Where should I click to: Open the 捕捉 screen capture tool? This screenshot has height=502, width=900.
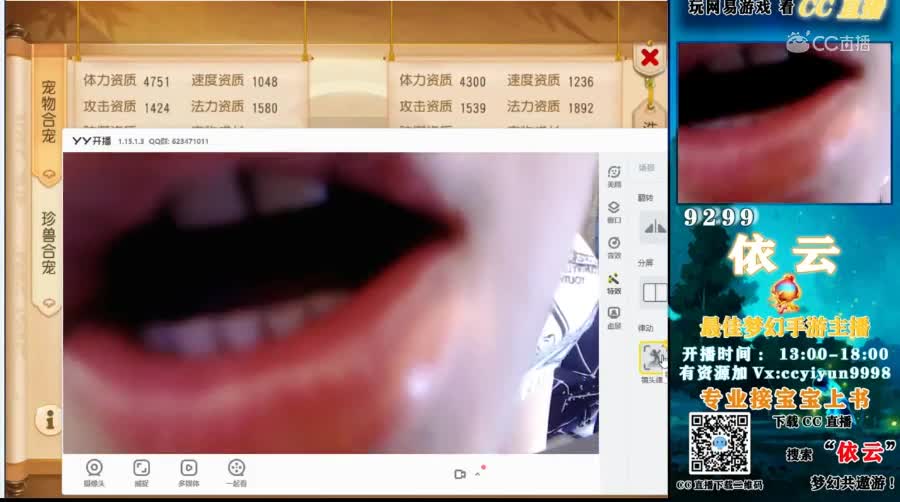141,473
